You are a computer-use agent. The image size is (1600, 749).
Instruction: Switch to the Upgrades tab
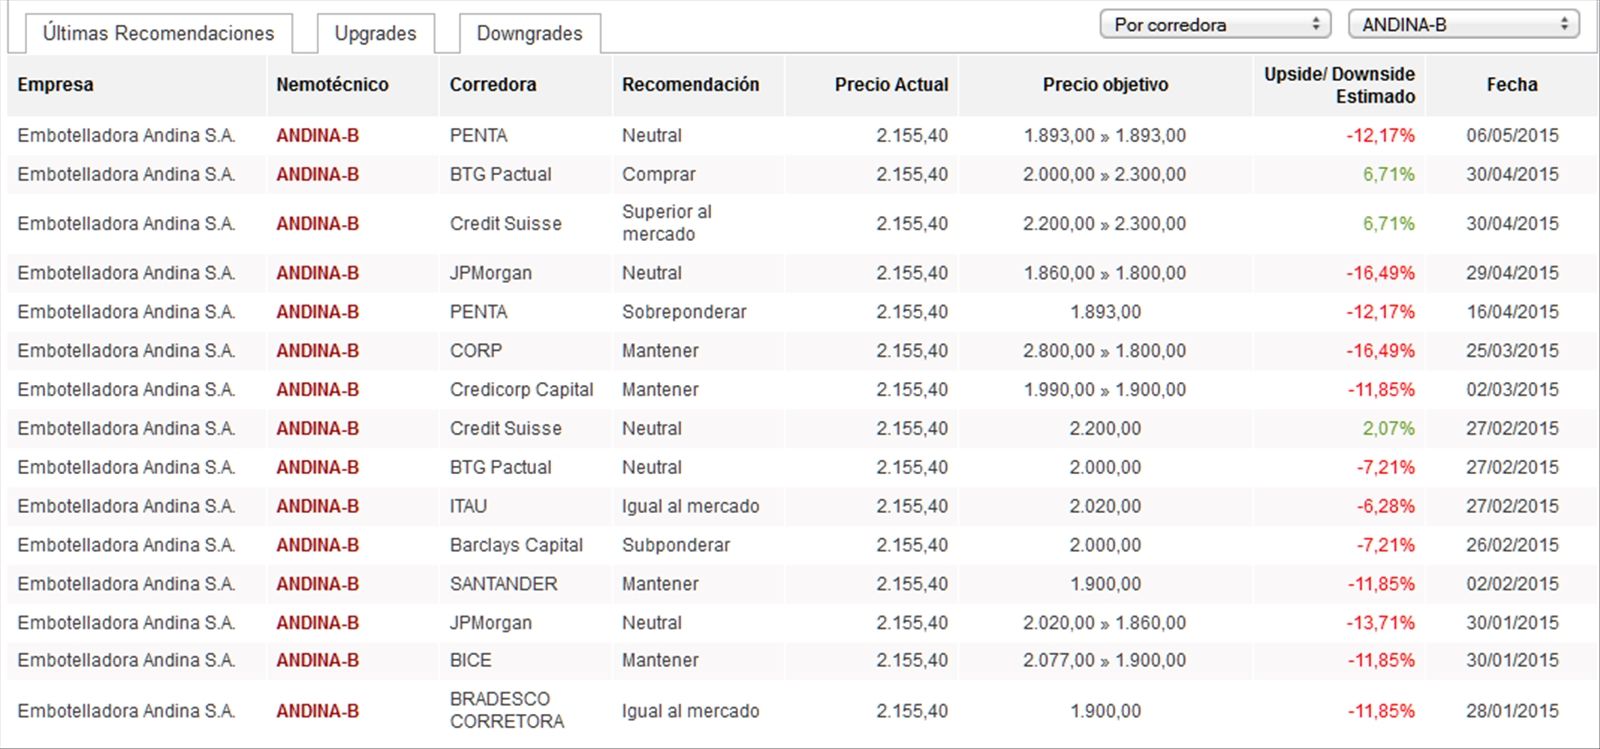pyautogui.click(x=375, y=33)
